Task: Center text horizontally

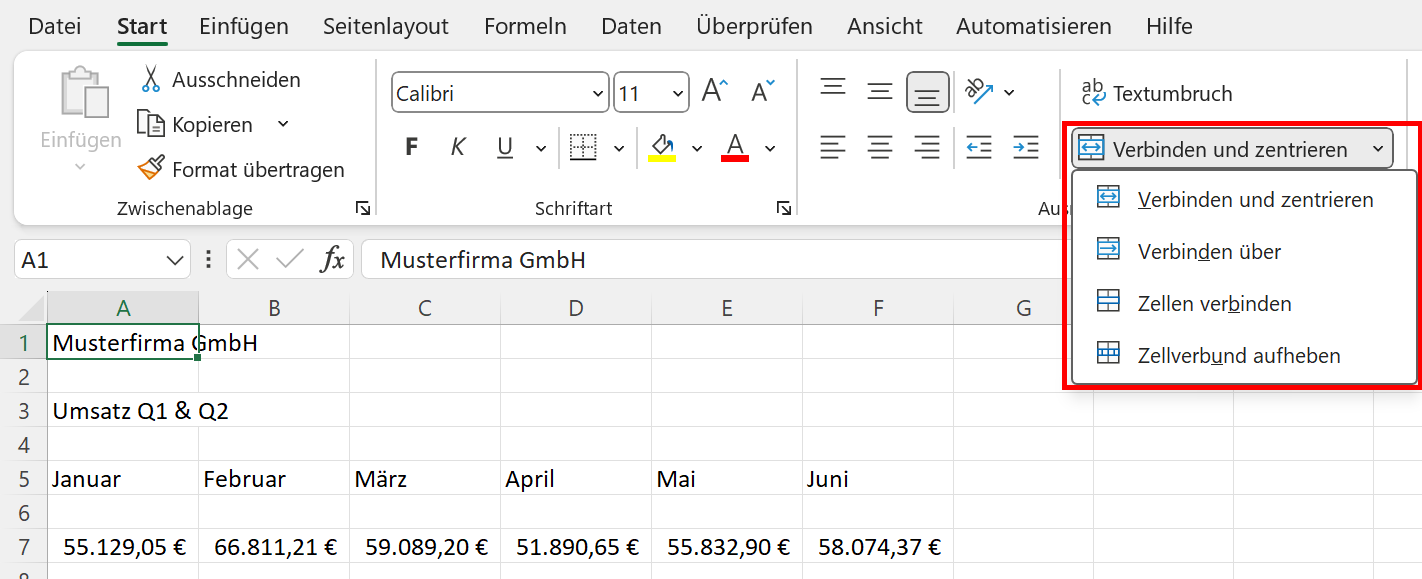Action: click(880, 147)
